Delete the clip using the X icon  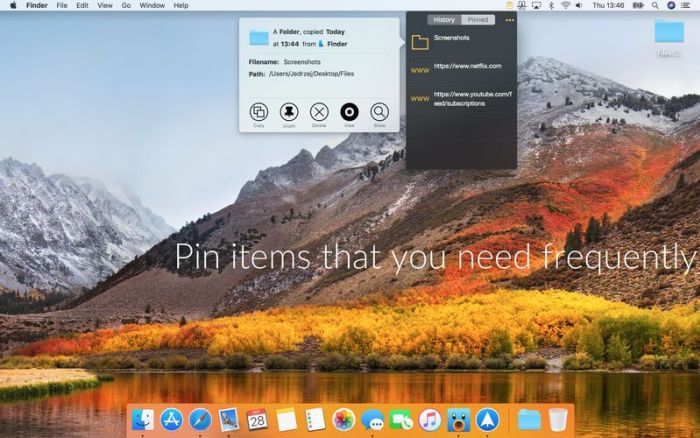(319, 112)
